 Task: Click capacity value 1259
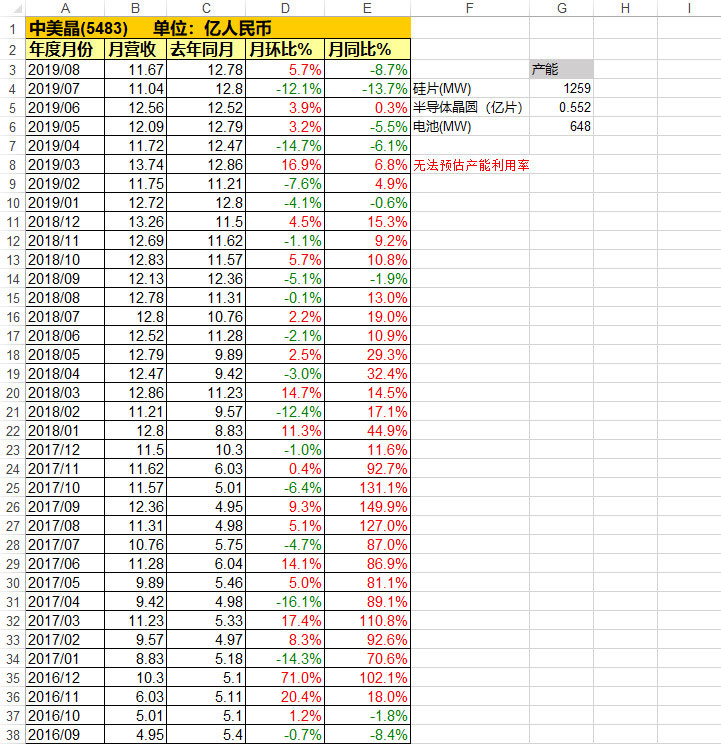click(x=561, y=89)
